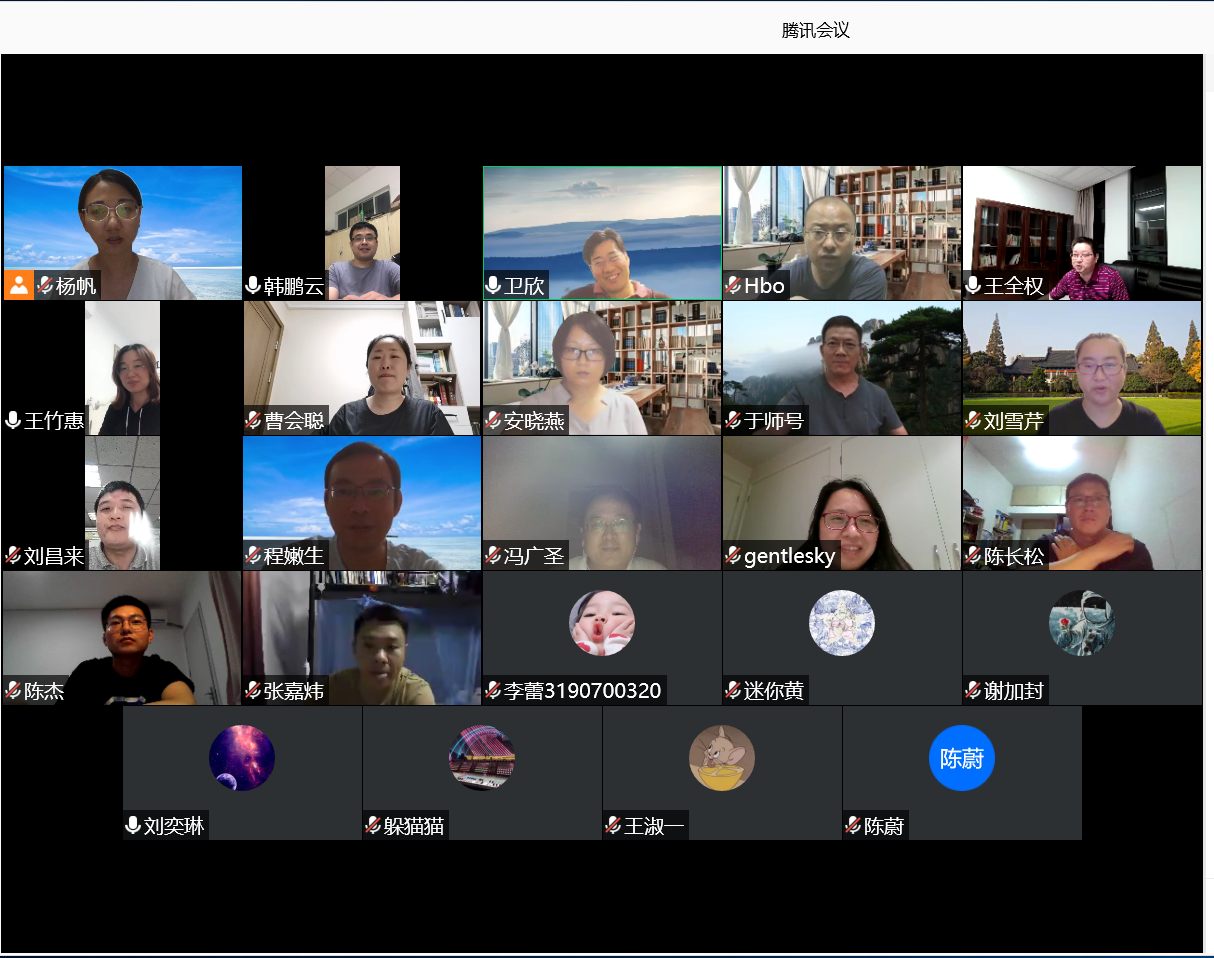Click 程嫩生's muted microphone icon

coord(253,556)
